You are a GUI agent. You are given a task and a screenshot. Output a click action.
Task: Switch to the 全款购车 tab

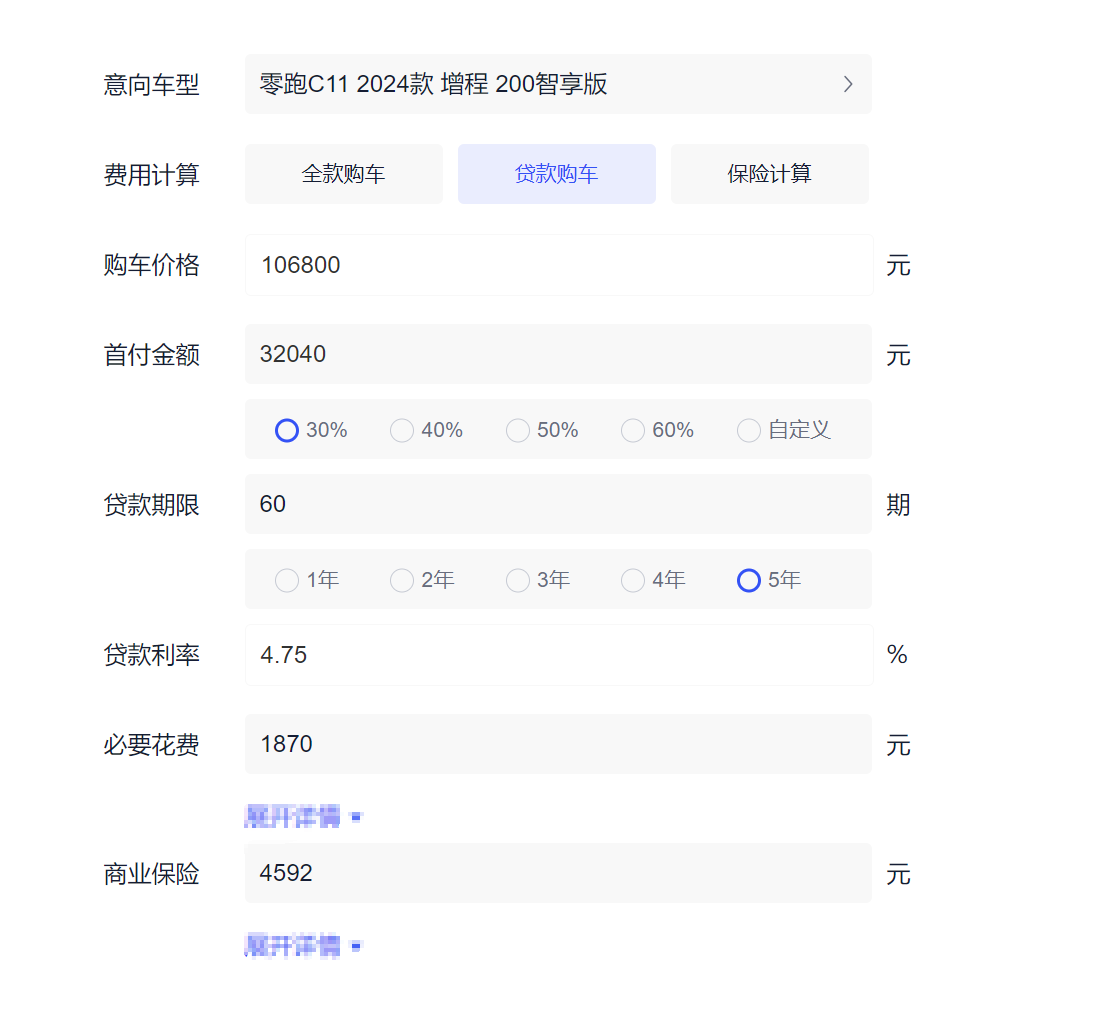[x=344, y=174]
